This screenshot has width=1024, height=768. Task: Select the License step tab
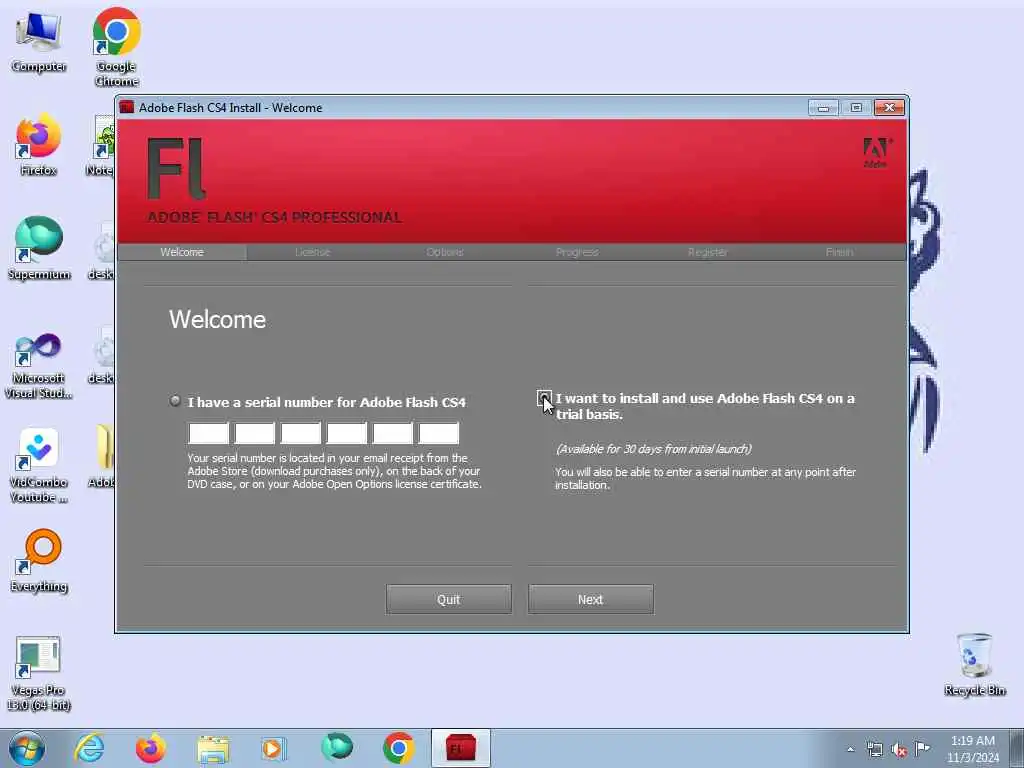tap(312, 252)
